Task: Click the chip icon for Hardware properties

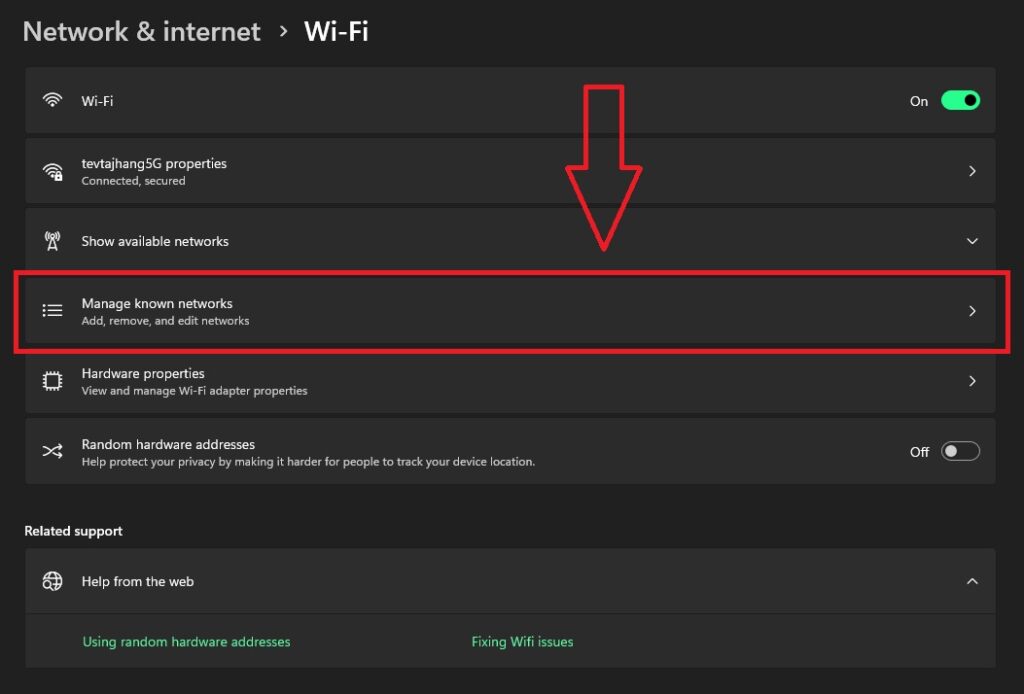Action: tap(52, 381)
